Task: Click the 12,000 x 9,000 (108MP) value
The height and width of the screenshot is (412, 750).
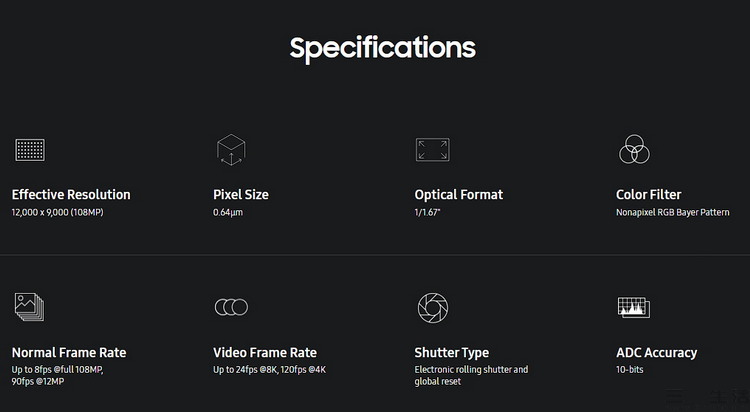Action: point(57,212)
